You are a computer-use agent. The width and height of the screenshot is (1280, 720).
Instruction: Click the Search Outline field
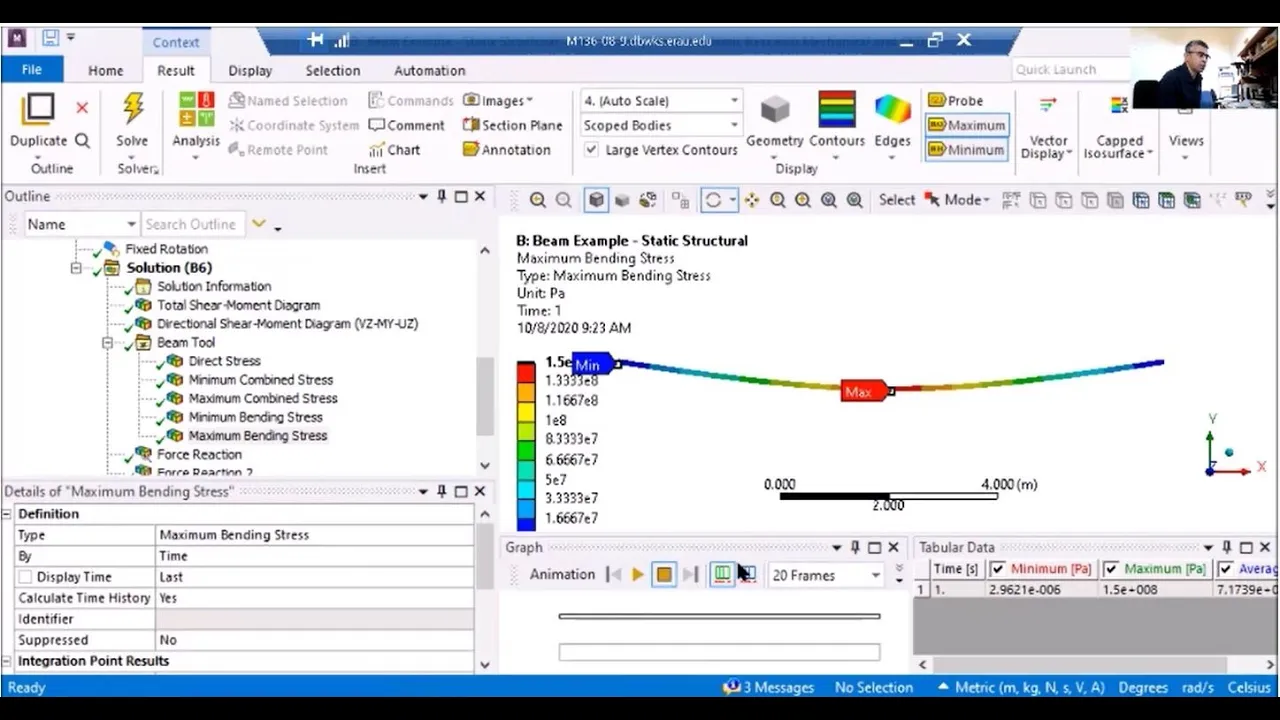pyautogui.click(x=191, y=224)
